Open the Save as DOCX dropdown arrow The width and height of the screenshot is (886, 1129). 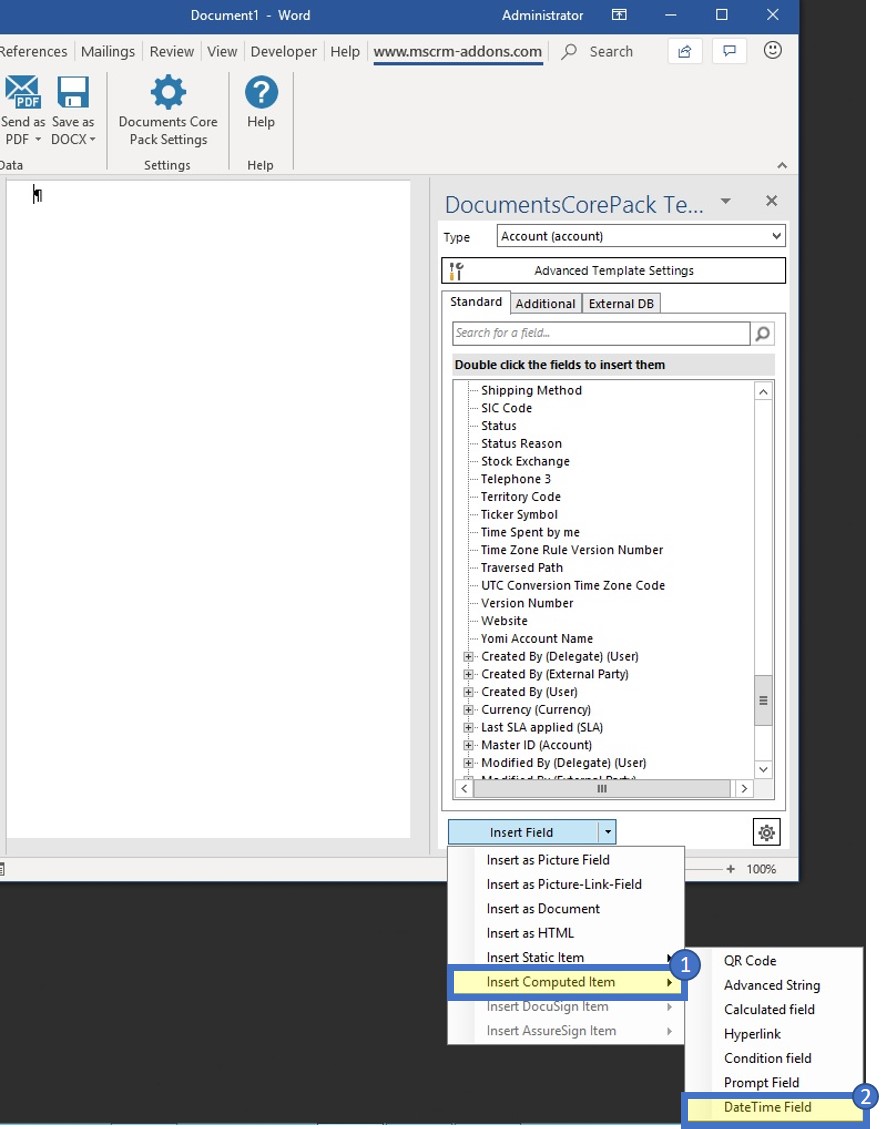[x=92, y=140]
